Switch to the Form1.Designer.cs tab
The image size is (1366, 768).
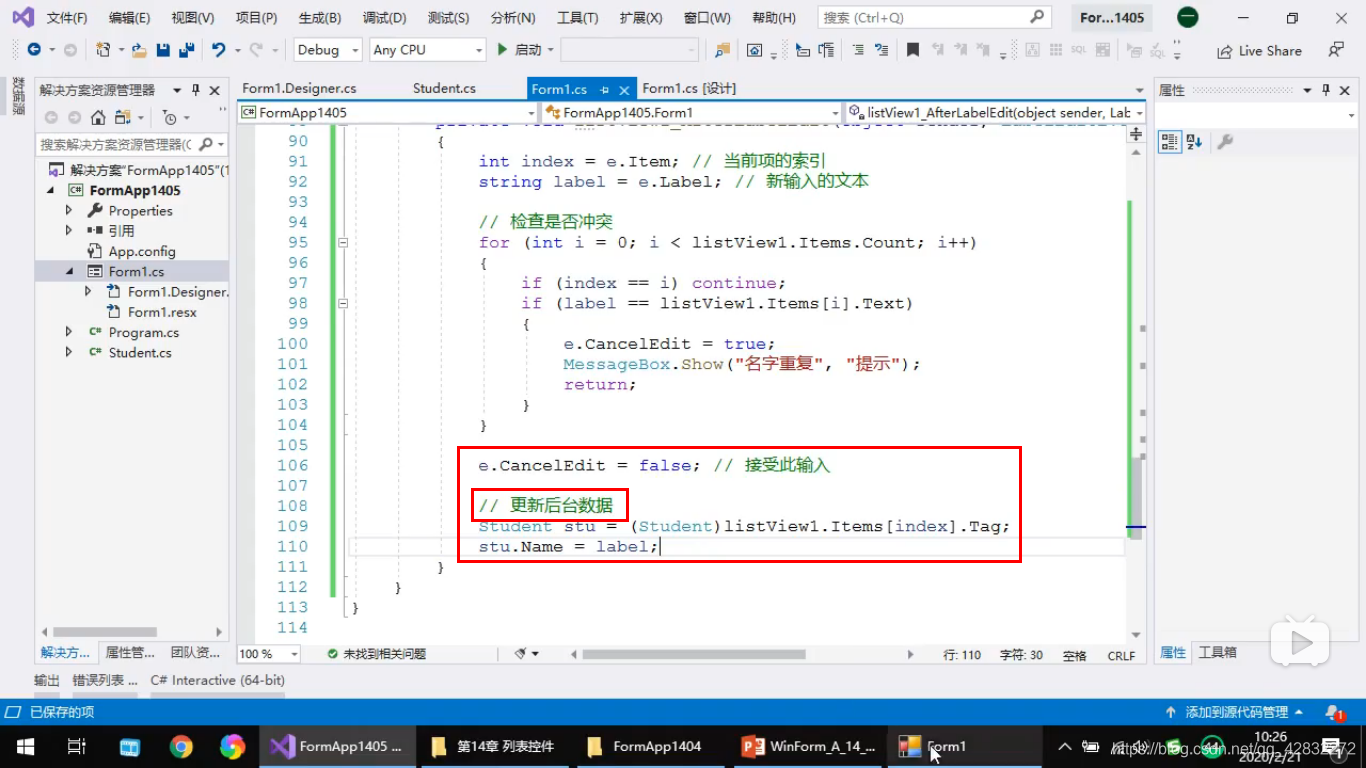(299, 89)
